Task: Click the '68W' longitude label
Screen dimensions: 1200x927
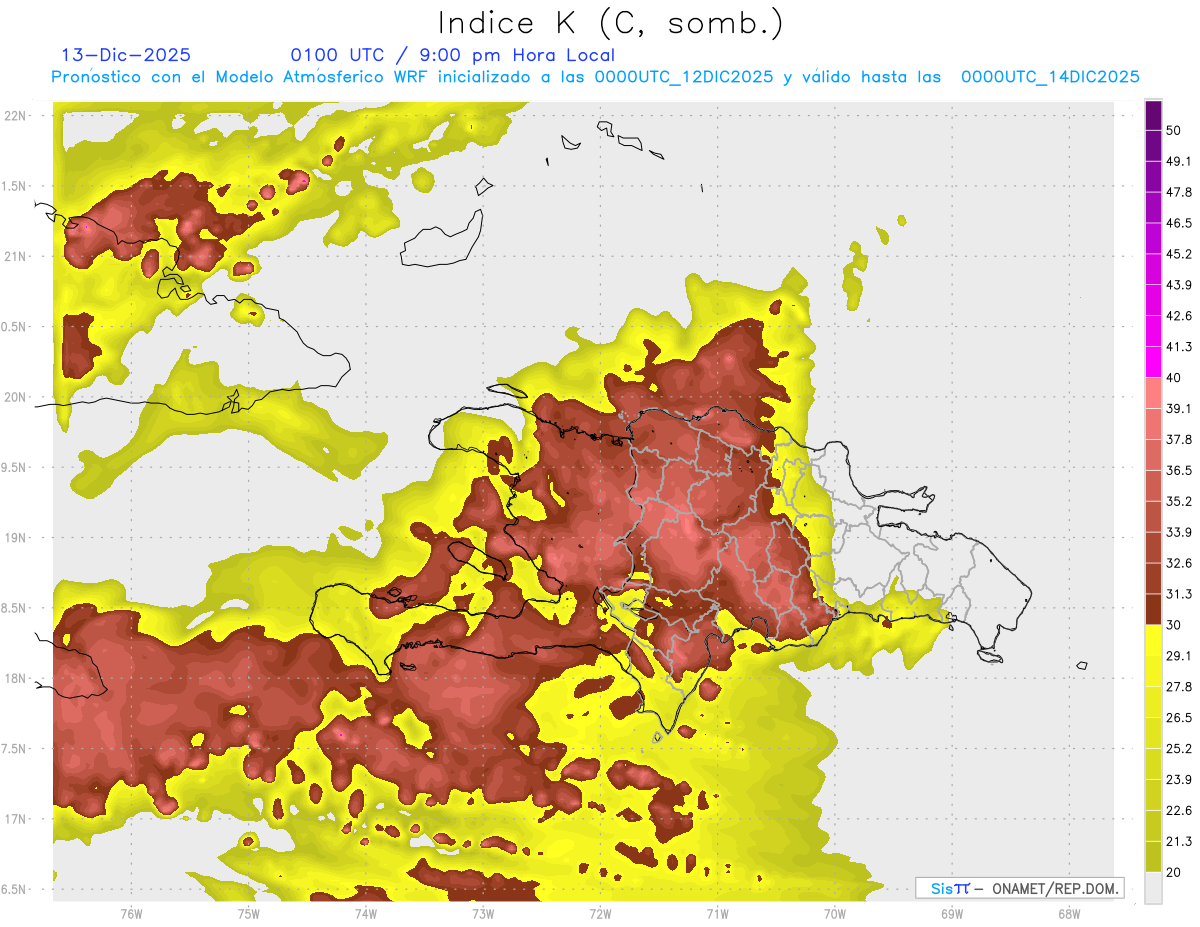Action: coord(1069,914)
